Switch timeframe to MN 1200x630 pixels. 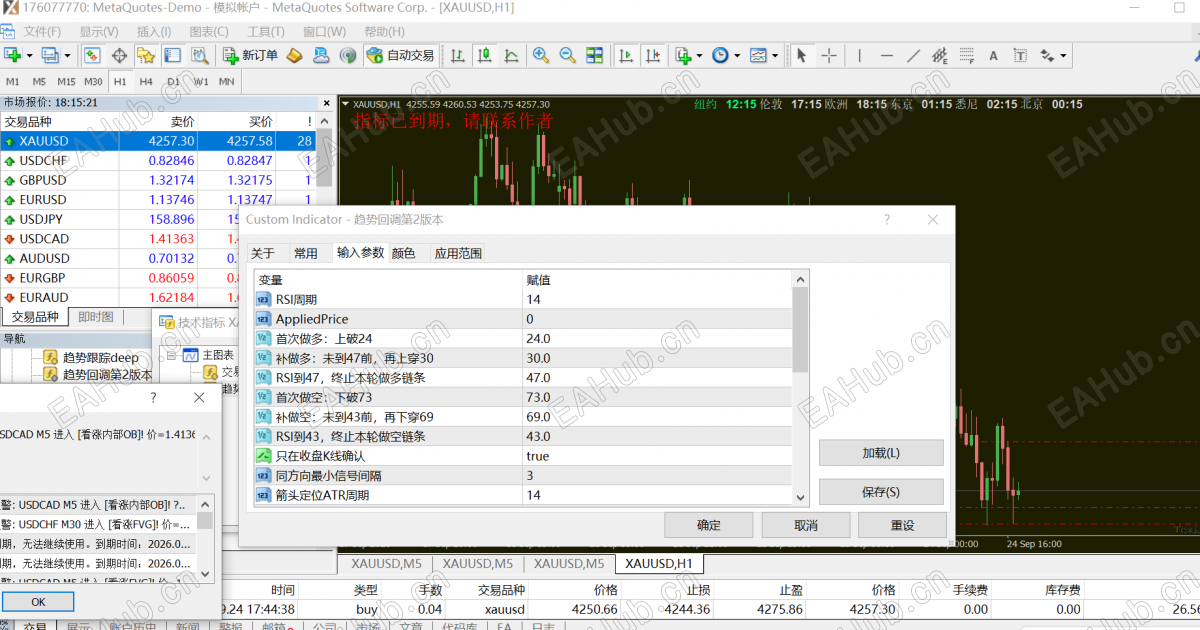click(227, 81)
